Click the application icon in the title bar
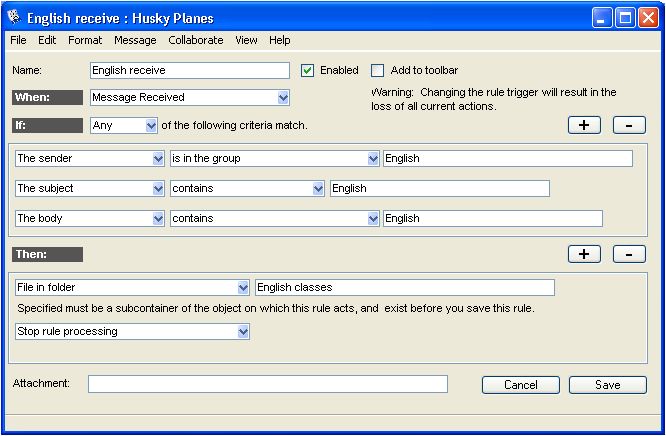Screen dimensions: 666x436 pyautogui.click(x=13, y=18)
